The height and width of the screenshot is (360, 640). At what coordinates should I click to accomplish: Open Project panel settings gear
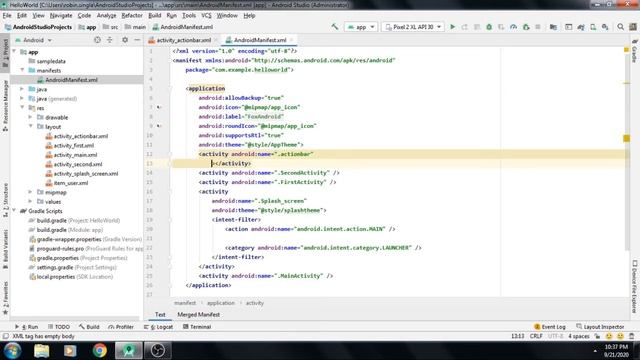tap(125, 40)
